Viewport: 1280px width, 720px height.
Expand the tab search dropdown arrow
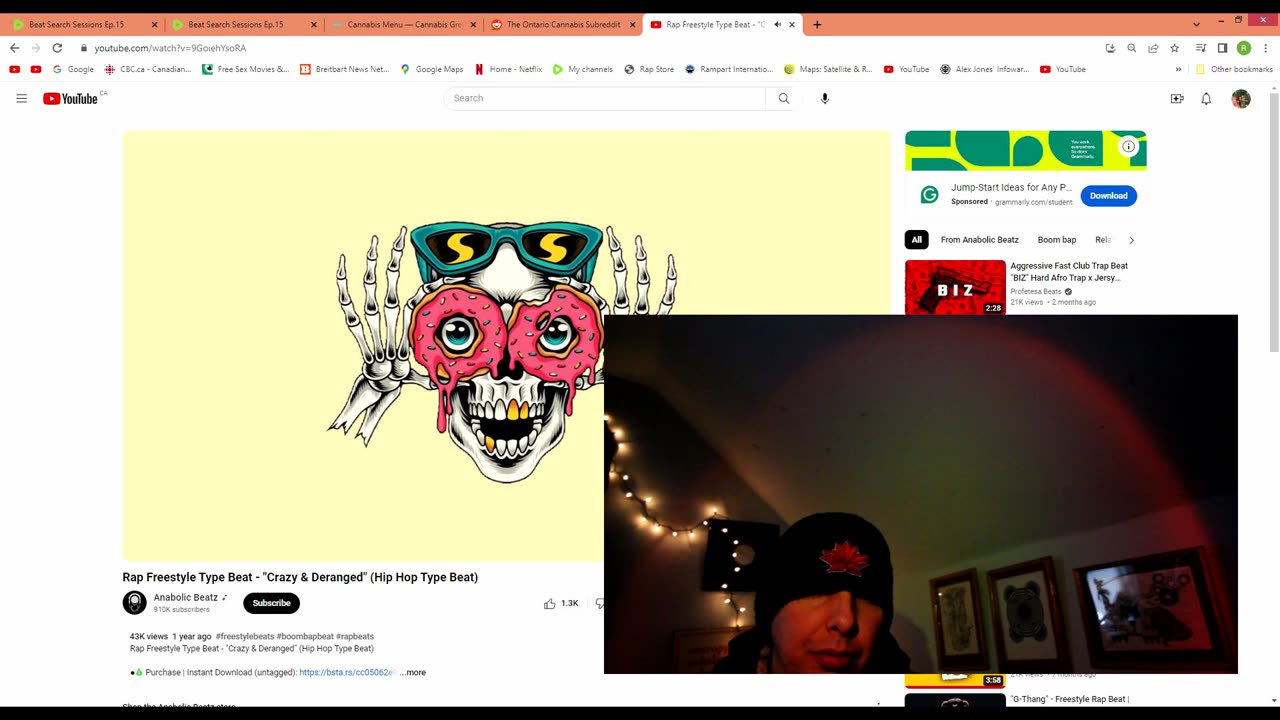pos(1196,24)
